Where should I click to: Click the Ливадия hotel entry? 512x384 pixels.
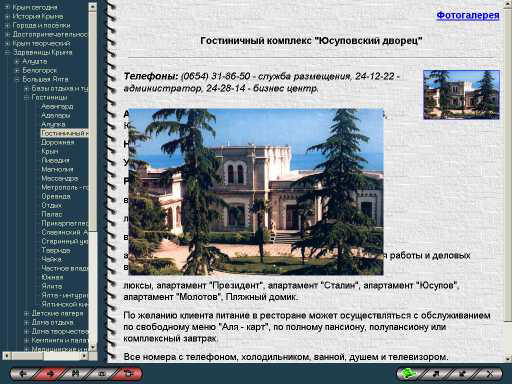pyautogui.click(x=55, y=160)
